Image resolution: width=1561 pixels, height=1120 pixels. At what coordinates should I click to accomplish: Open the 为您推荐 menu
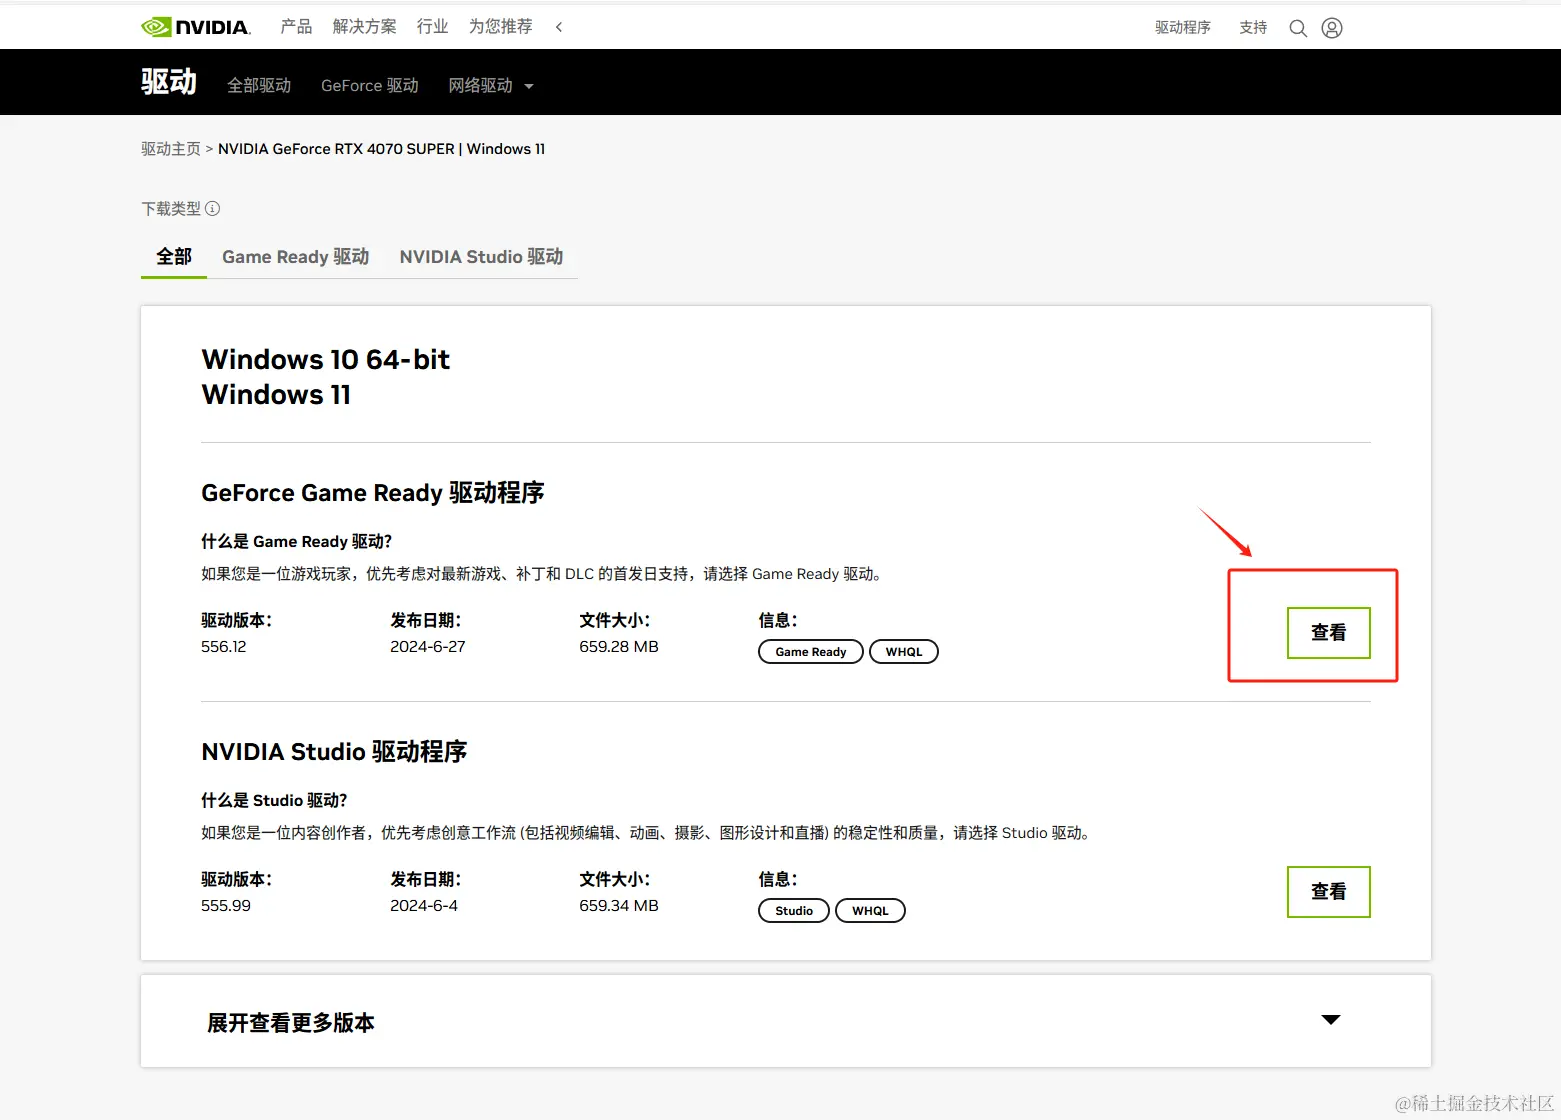500,27
